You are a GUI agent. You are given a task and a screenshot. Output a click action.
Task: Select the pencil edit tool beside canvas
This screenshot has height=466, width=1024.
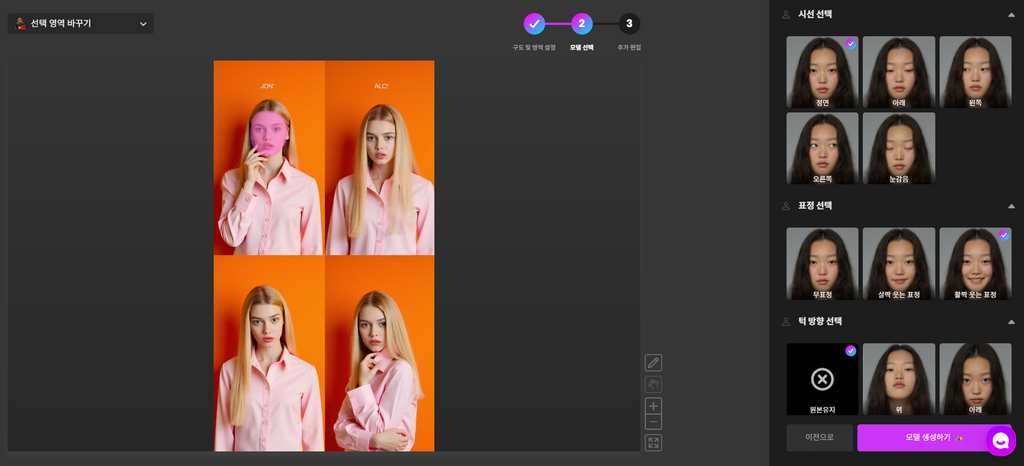pos(653,362)
